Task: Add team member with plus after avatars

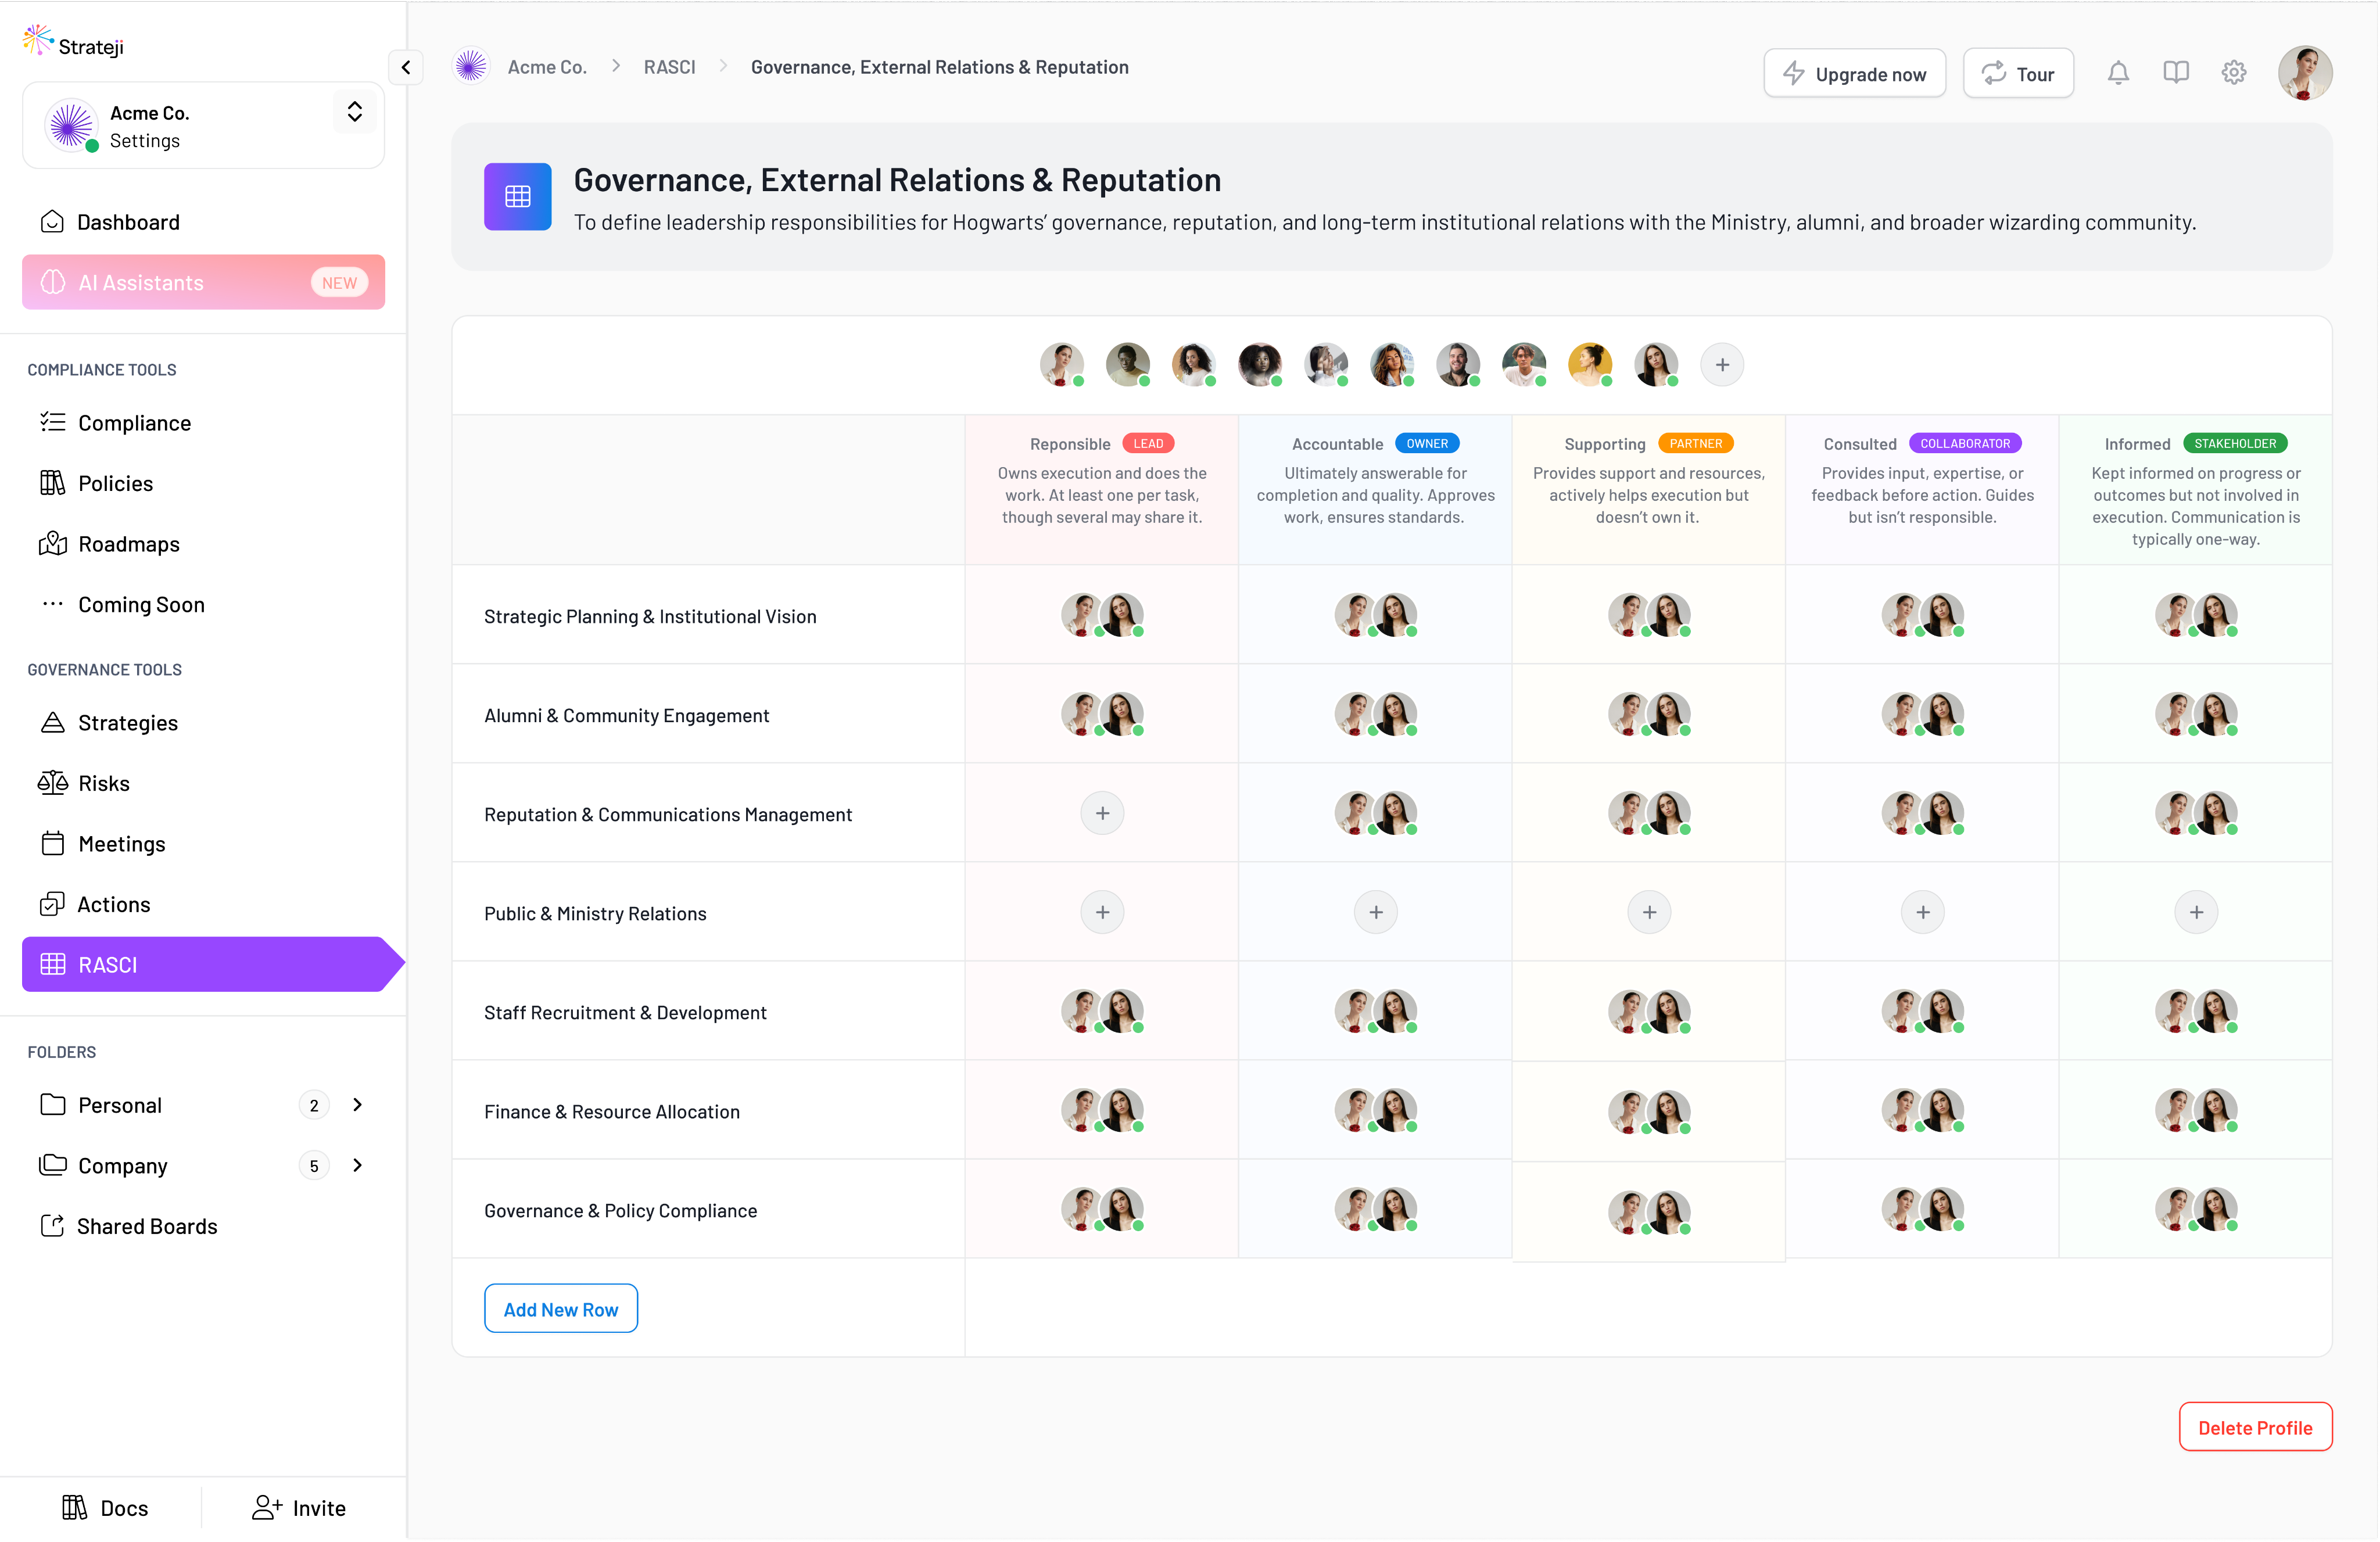Action: coord(1722,365)
